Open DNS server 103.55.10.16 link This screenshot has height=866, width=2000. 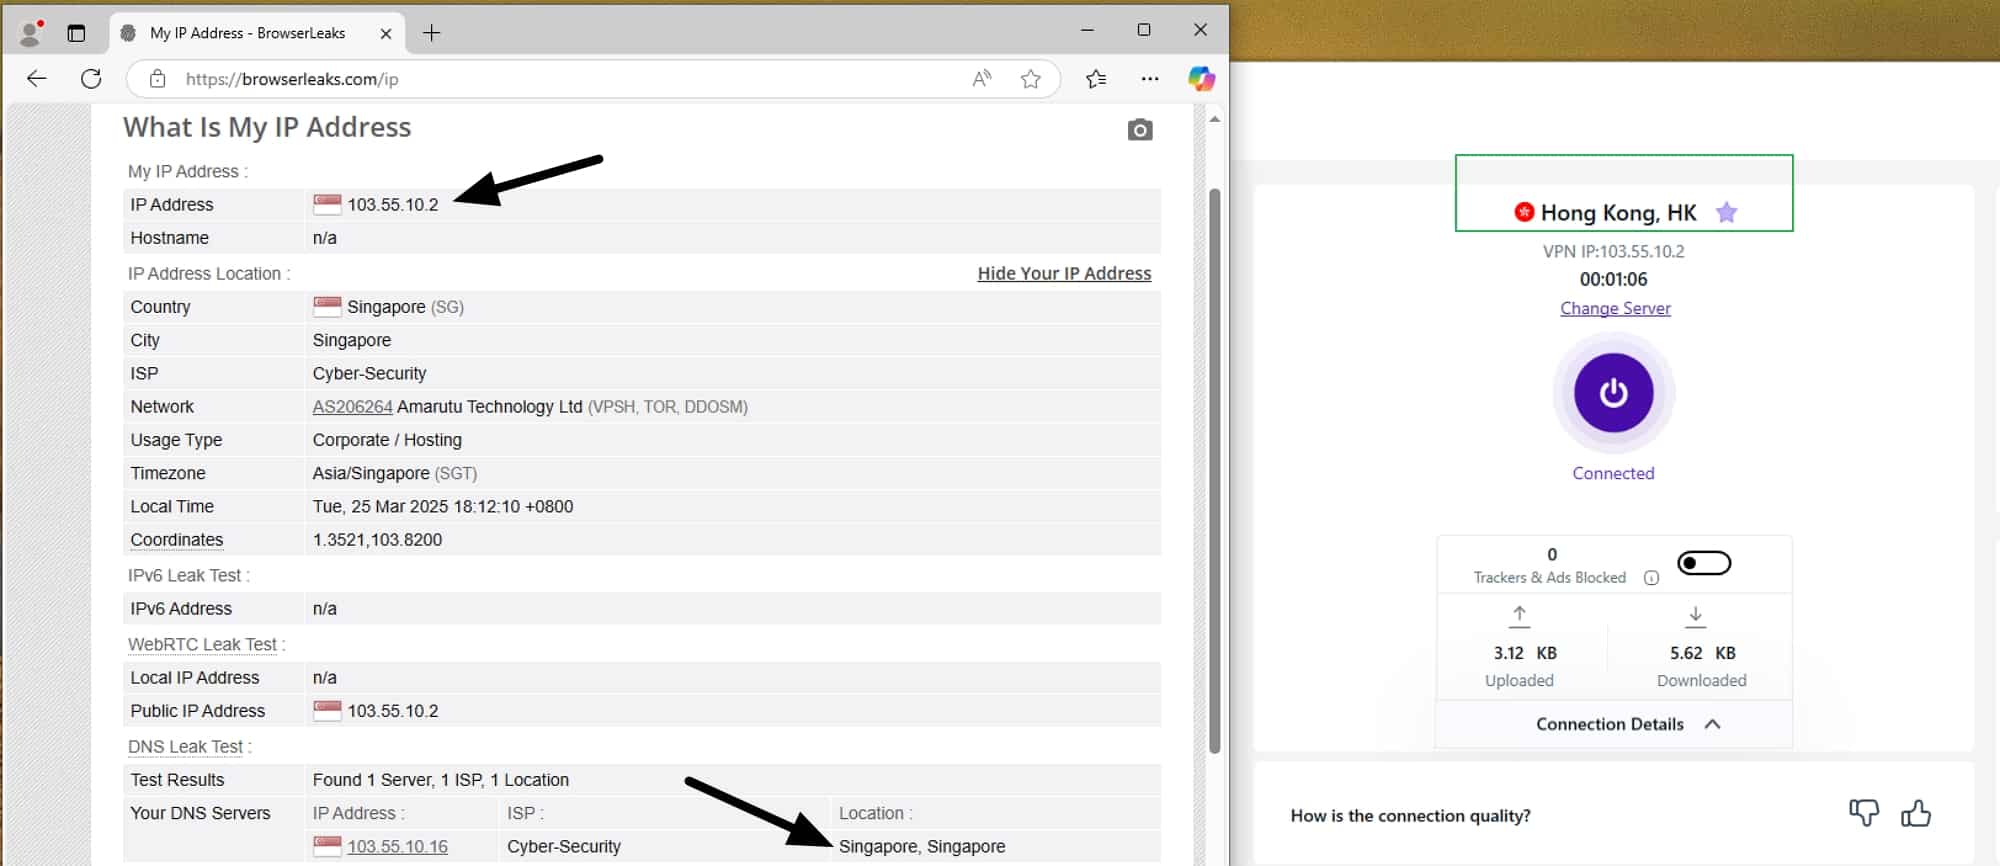[x=397, y=847]
